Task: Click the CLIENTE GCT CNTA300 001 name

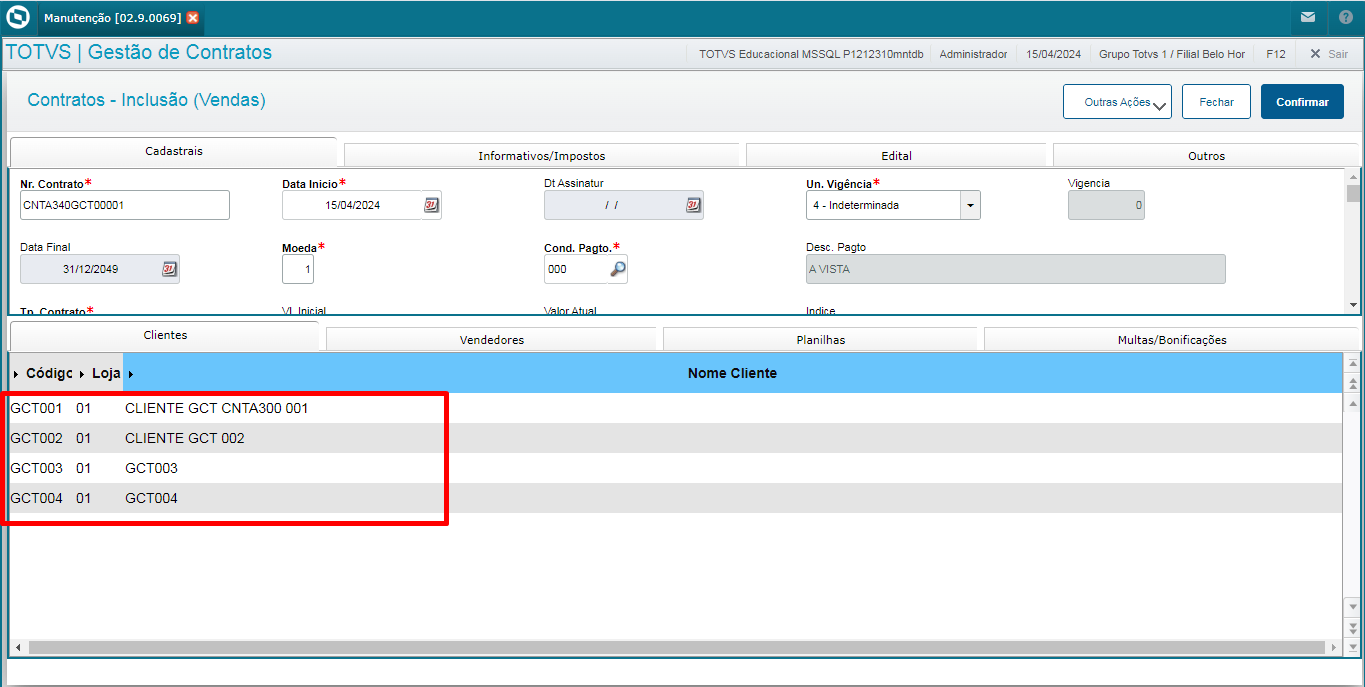Action: click(216, 408)
